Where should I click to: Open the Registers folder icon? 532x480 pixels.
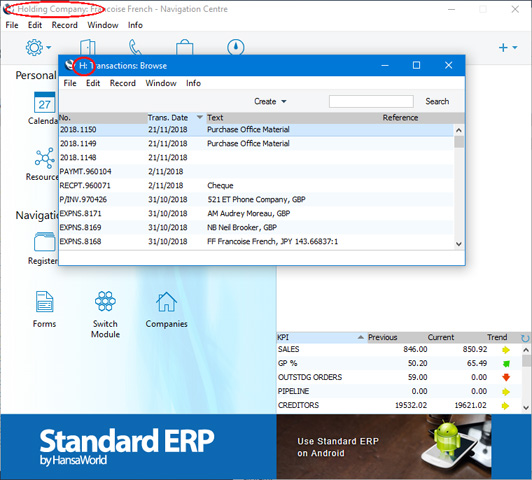44,242
